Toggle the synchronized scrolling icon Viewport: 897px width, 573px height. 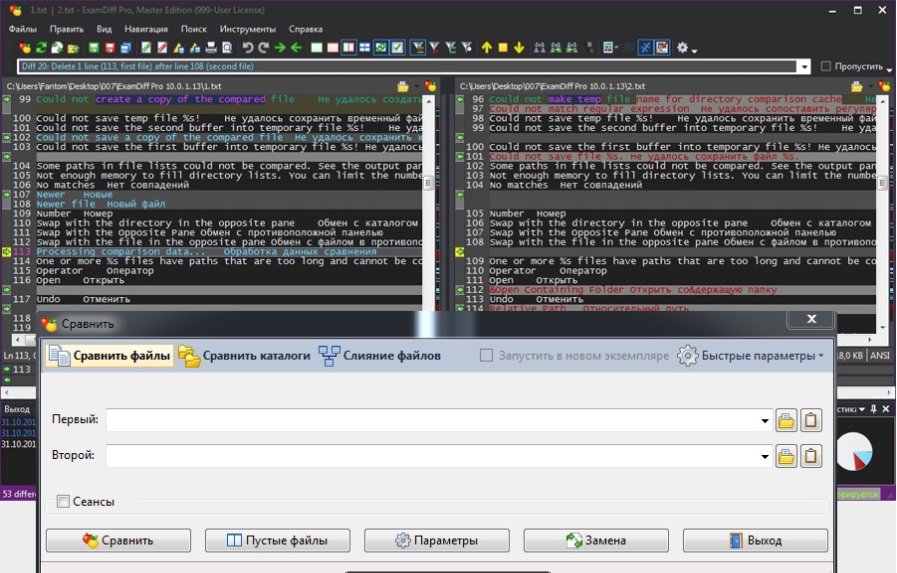click(381, 47)
